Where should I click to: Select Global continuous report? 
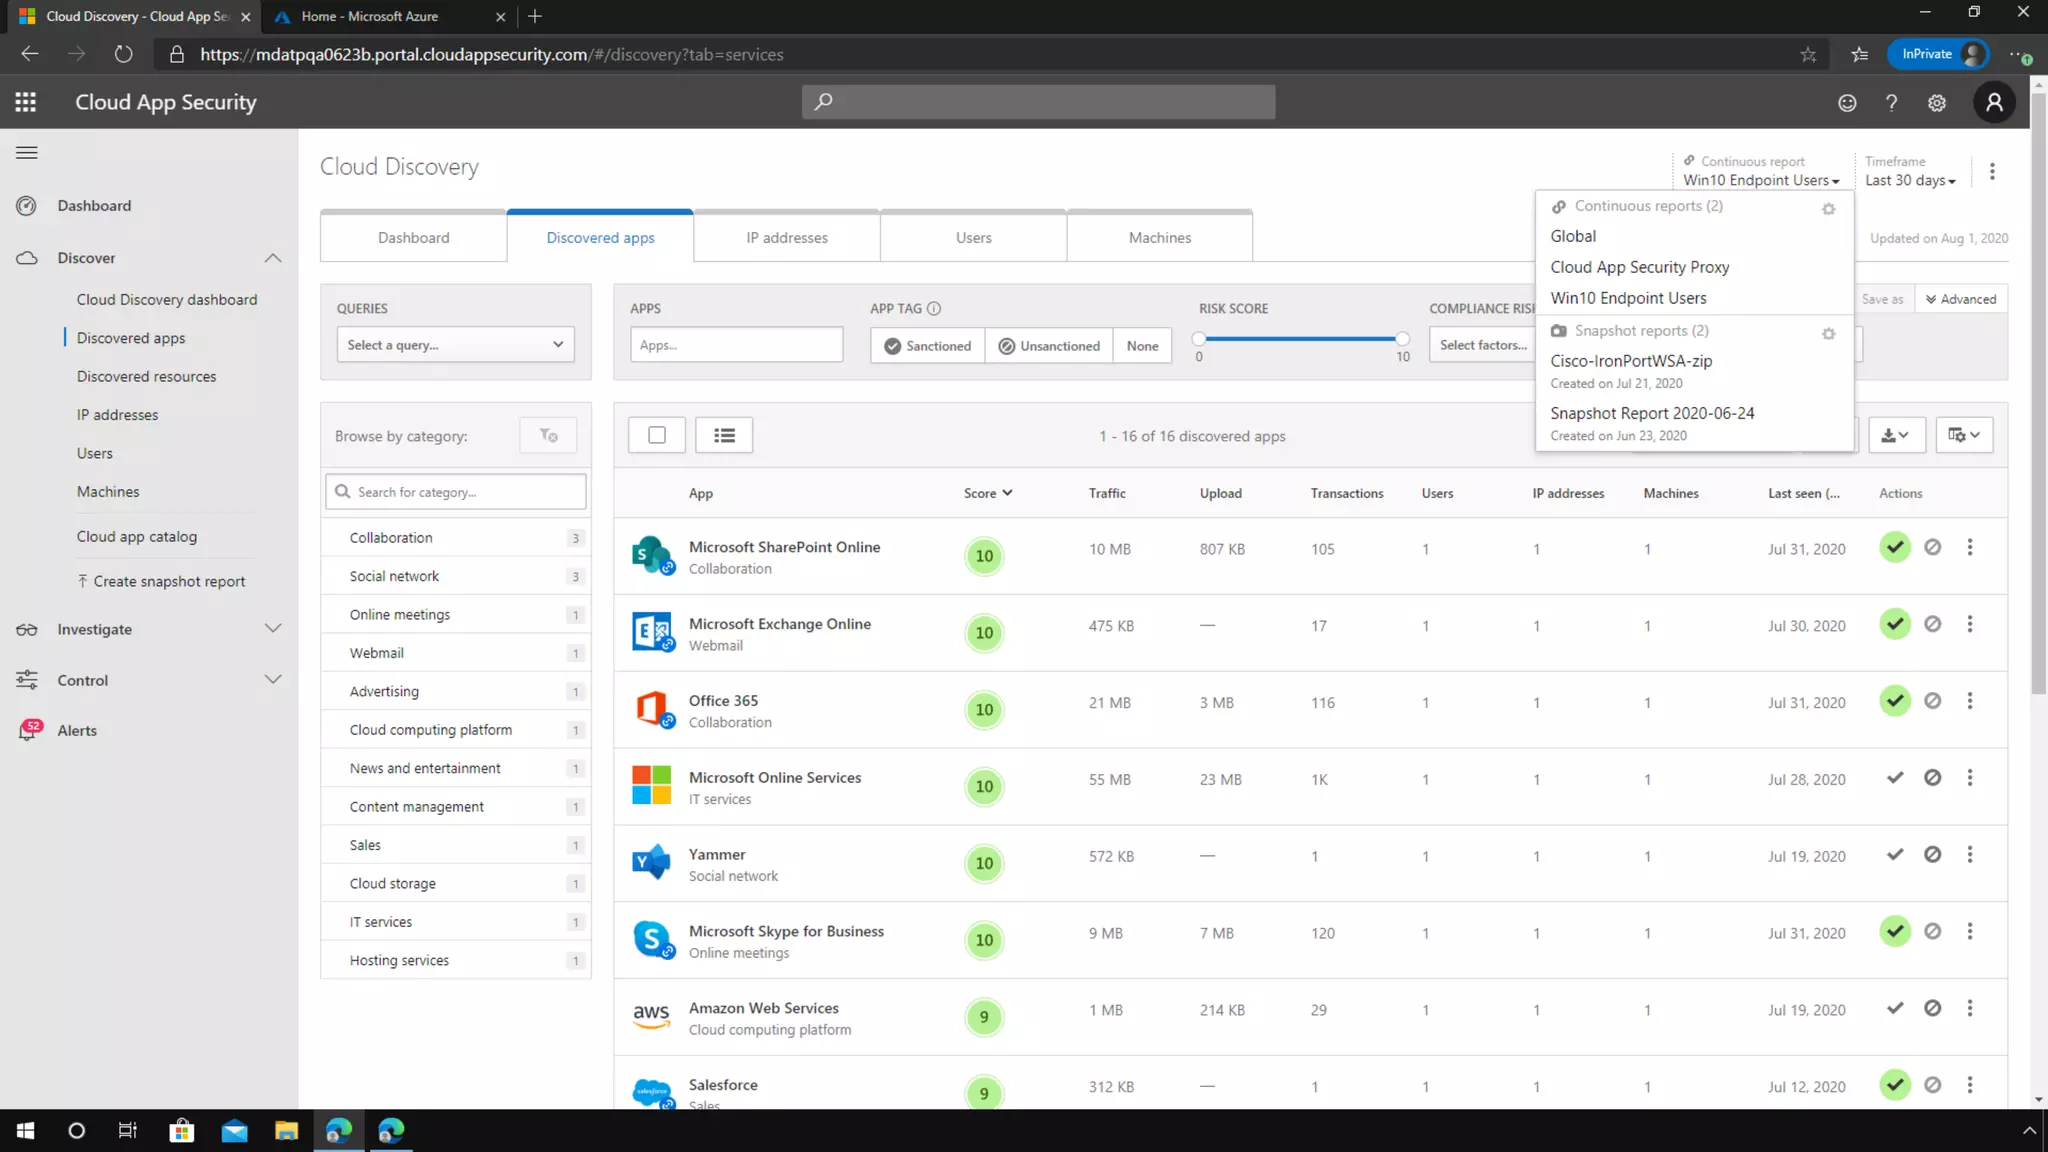pos(1573,236)
